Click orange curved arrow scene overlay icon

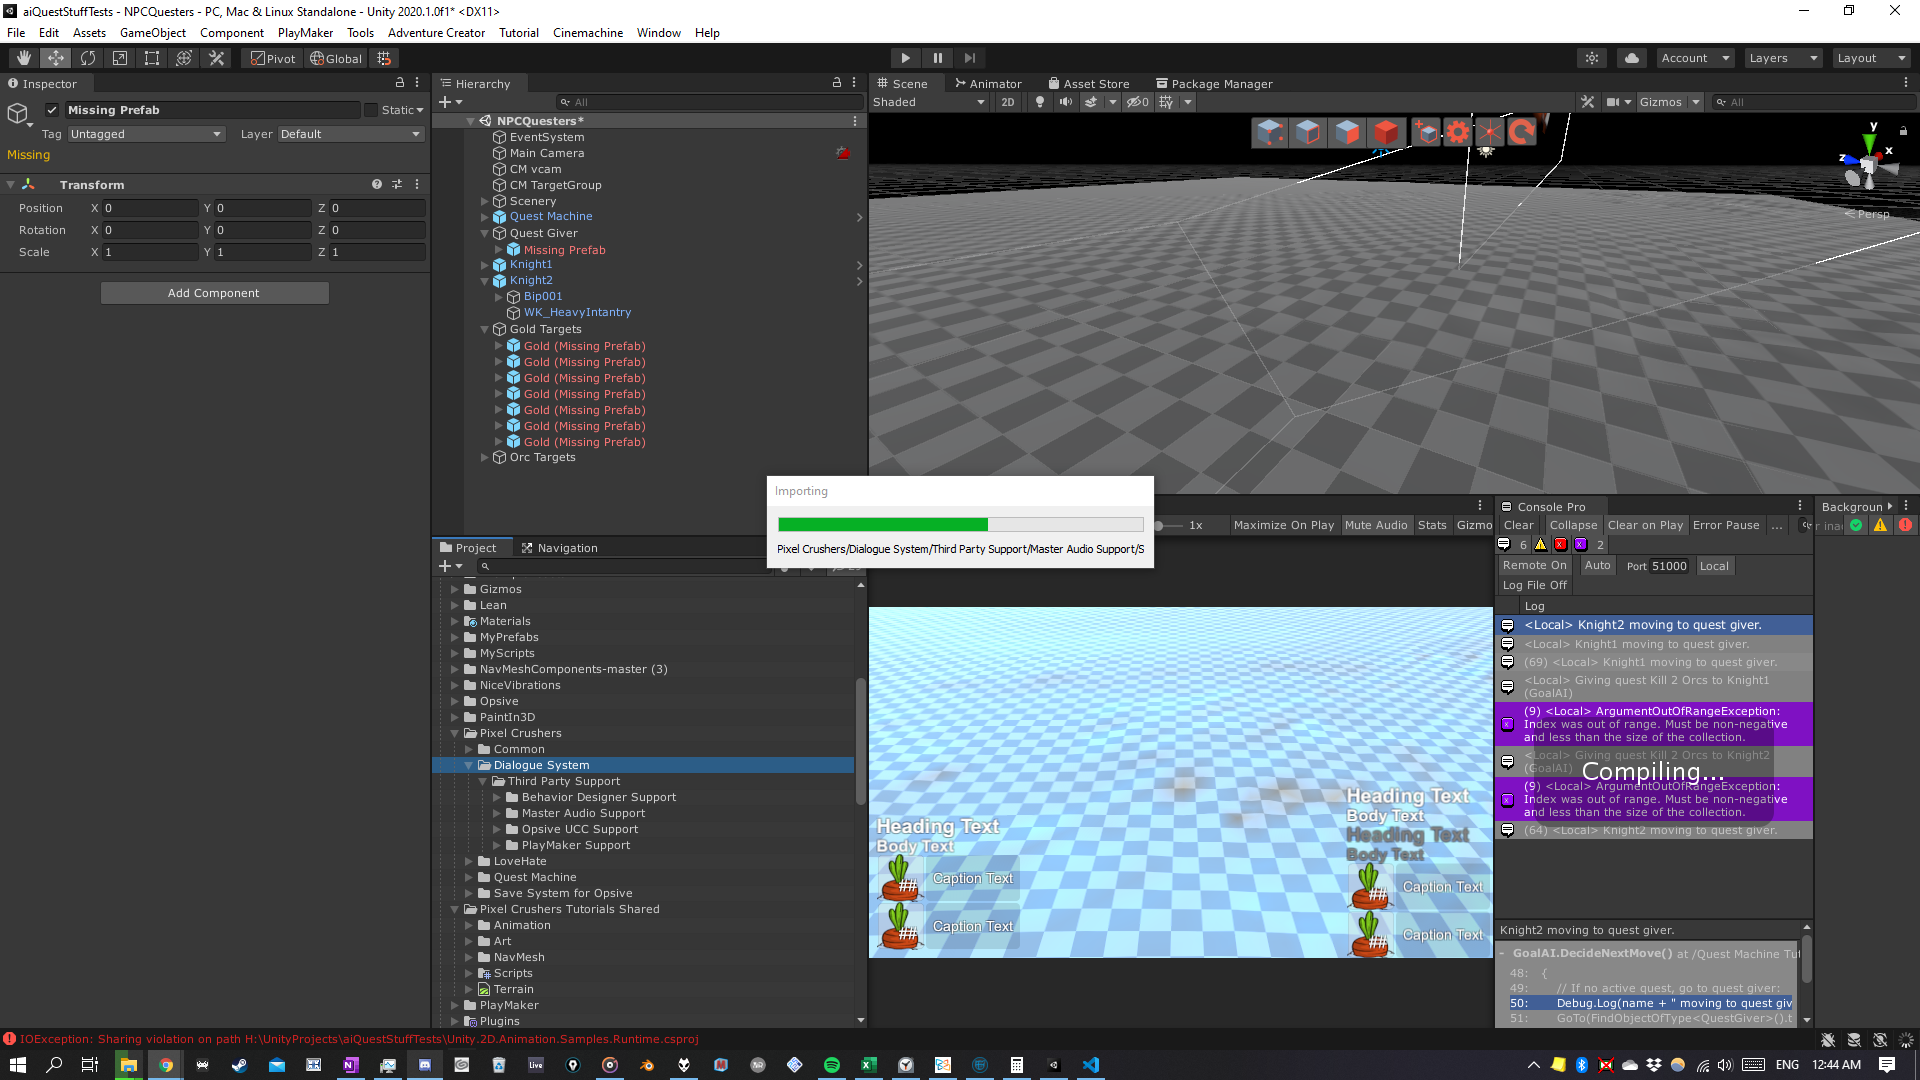[x=1521, y=132]
